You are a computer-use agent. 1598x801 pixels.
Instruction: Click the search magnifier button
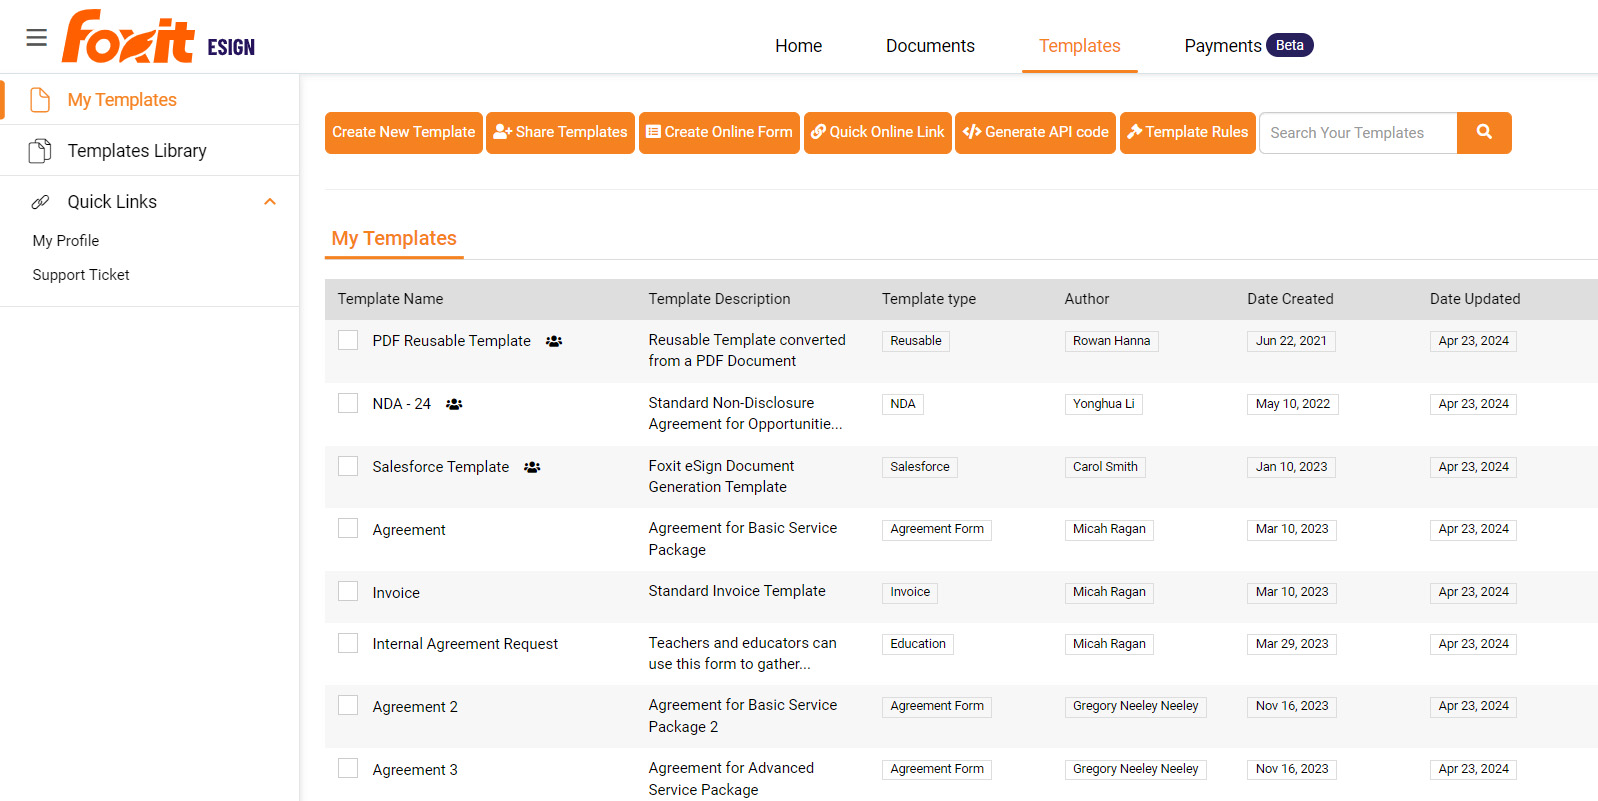tap(1484, 132)
